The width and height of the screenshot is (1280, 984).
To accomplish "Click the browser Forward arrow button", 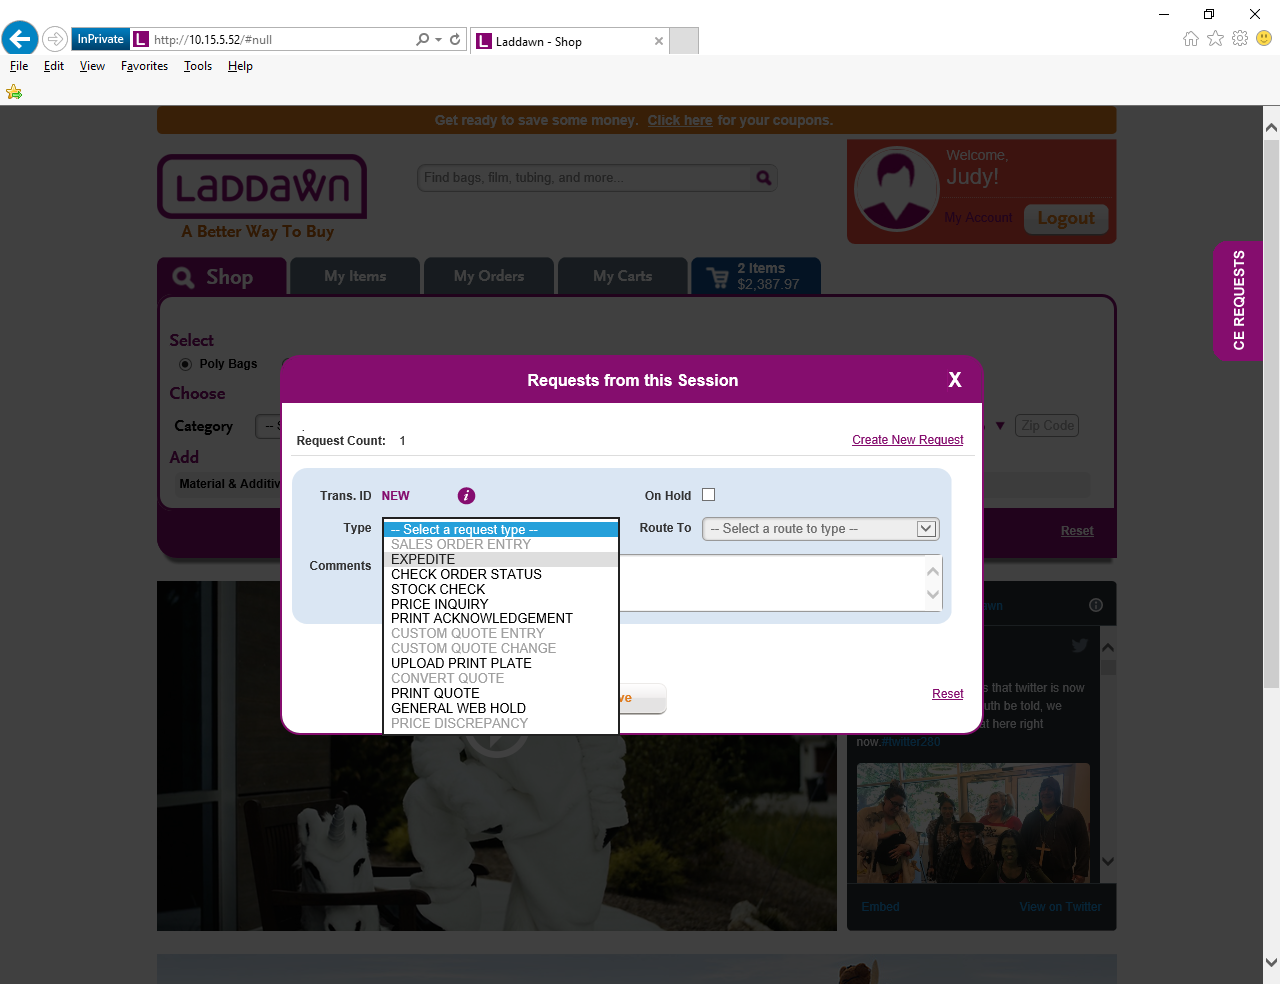I will (55, 39).
